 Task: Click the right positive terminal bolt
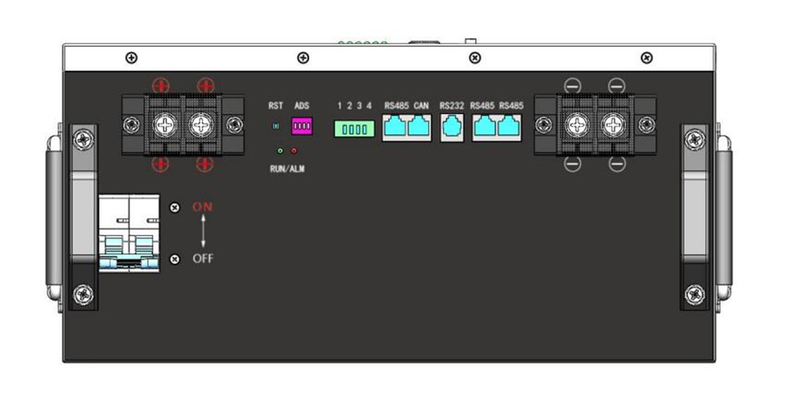(203, 125)
